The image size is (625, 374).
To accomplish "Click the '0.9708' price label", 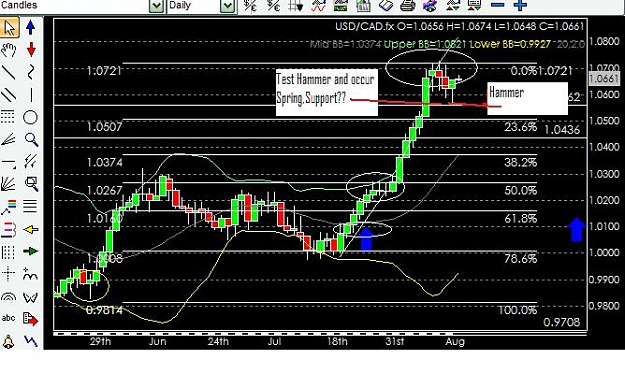I will [x=562, y=322].
